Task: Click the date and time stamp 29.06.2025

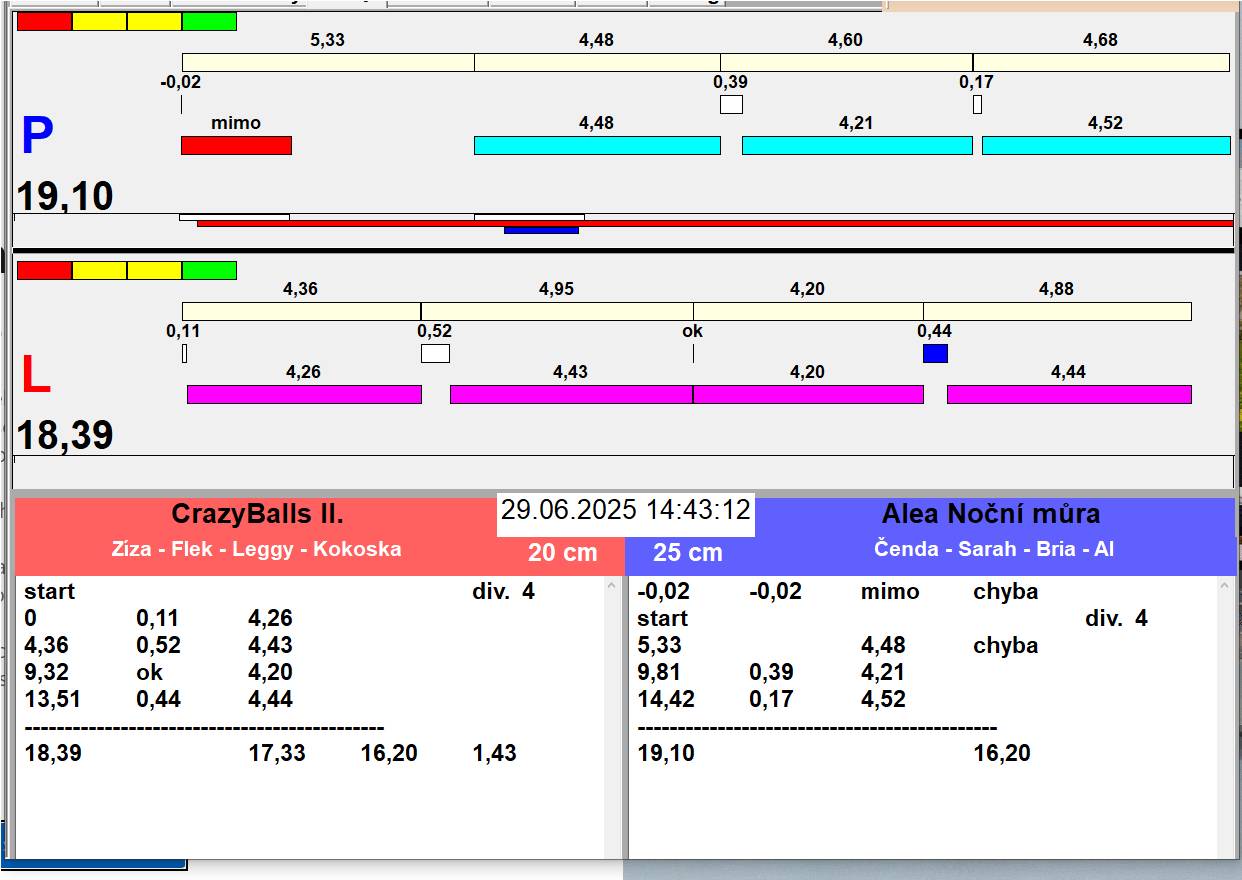Action: point(625,510)
